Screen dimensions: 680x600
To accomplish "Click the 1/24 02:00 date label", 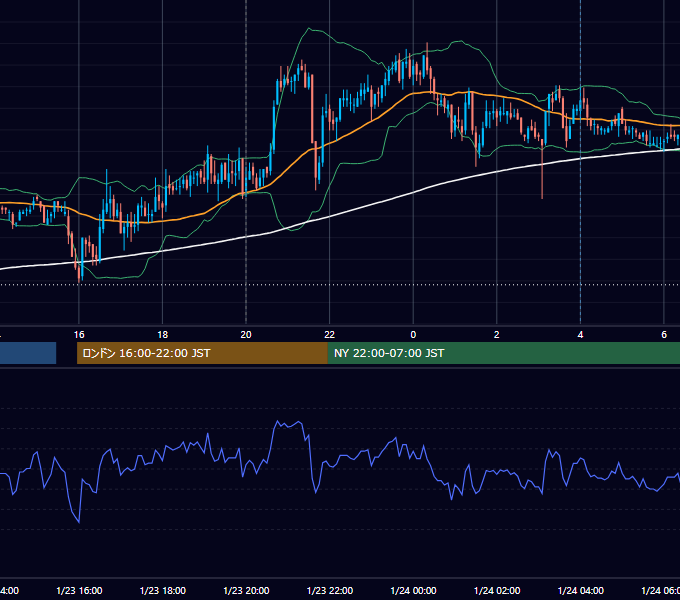I will (x=497, y=590).
